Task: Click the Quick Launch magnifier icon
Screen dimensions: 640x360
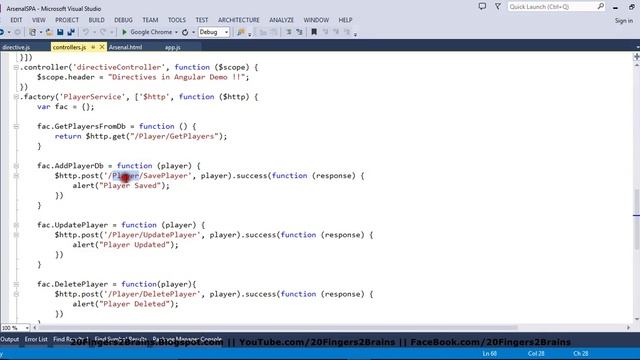Action: coord(600,7)
